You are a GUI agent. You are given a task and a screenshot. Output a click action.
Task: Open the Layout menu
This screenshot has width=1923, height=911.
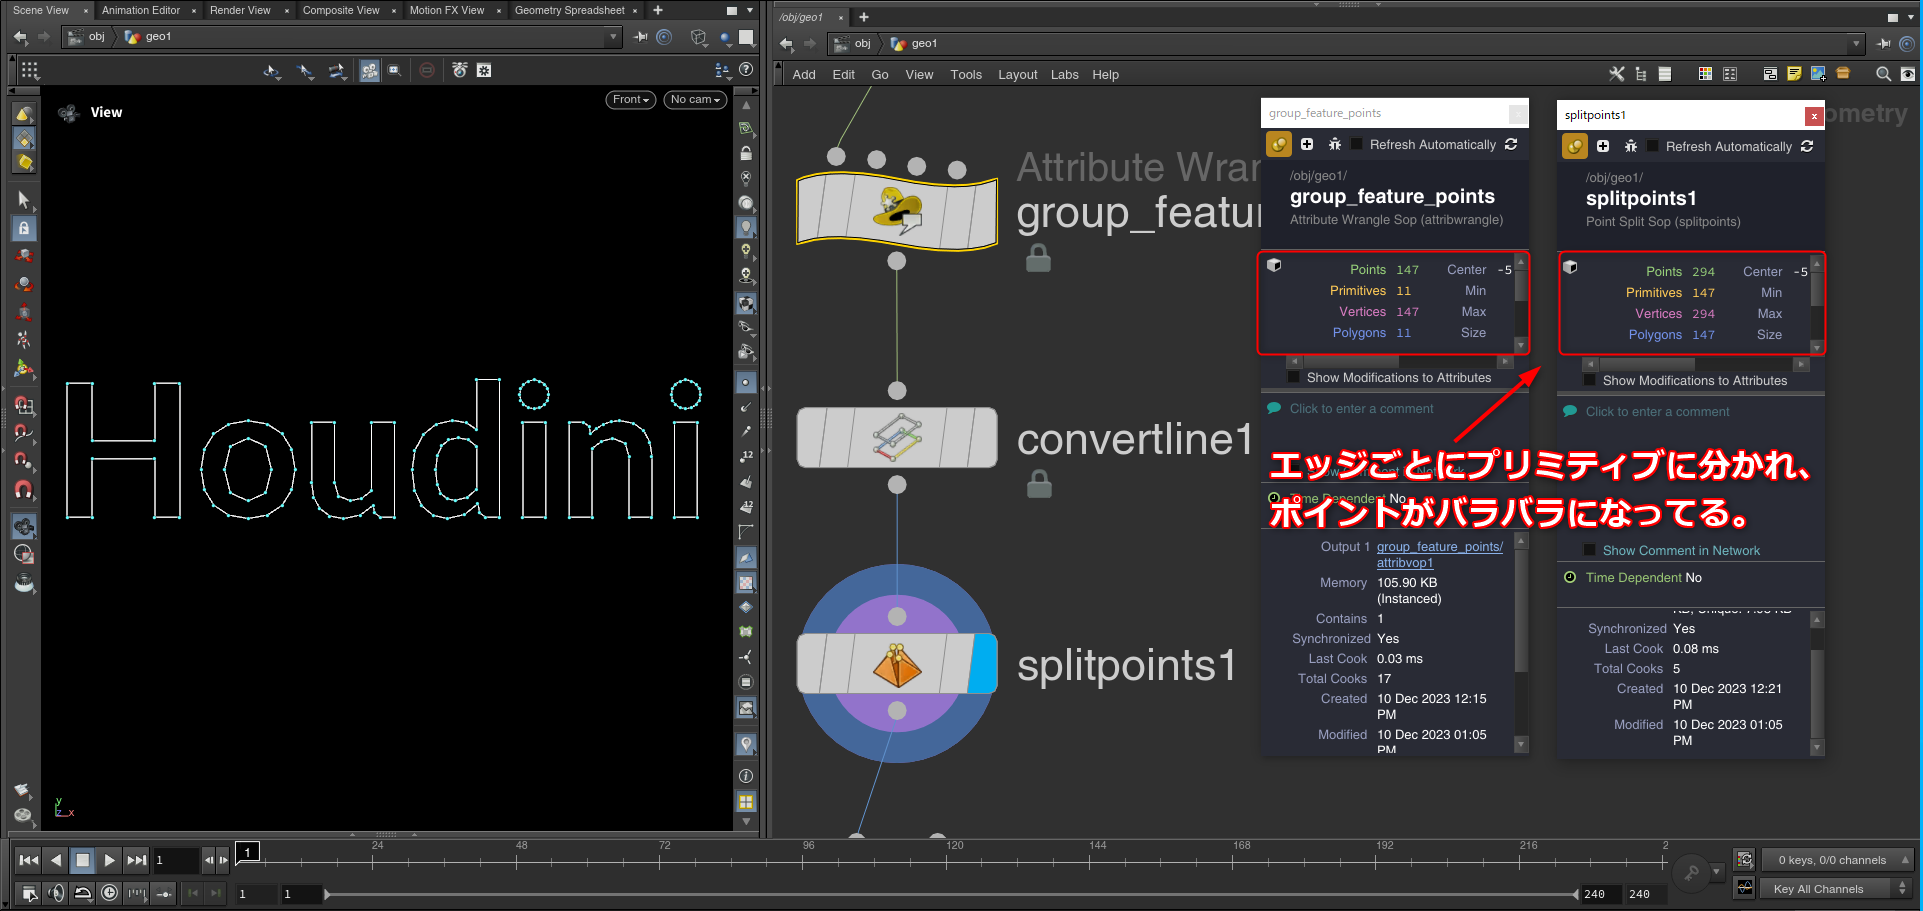pos(1018,74)
